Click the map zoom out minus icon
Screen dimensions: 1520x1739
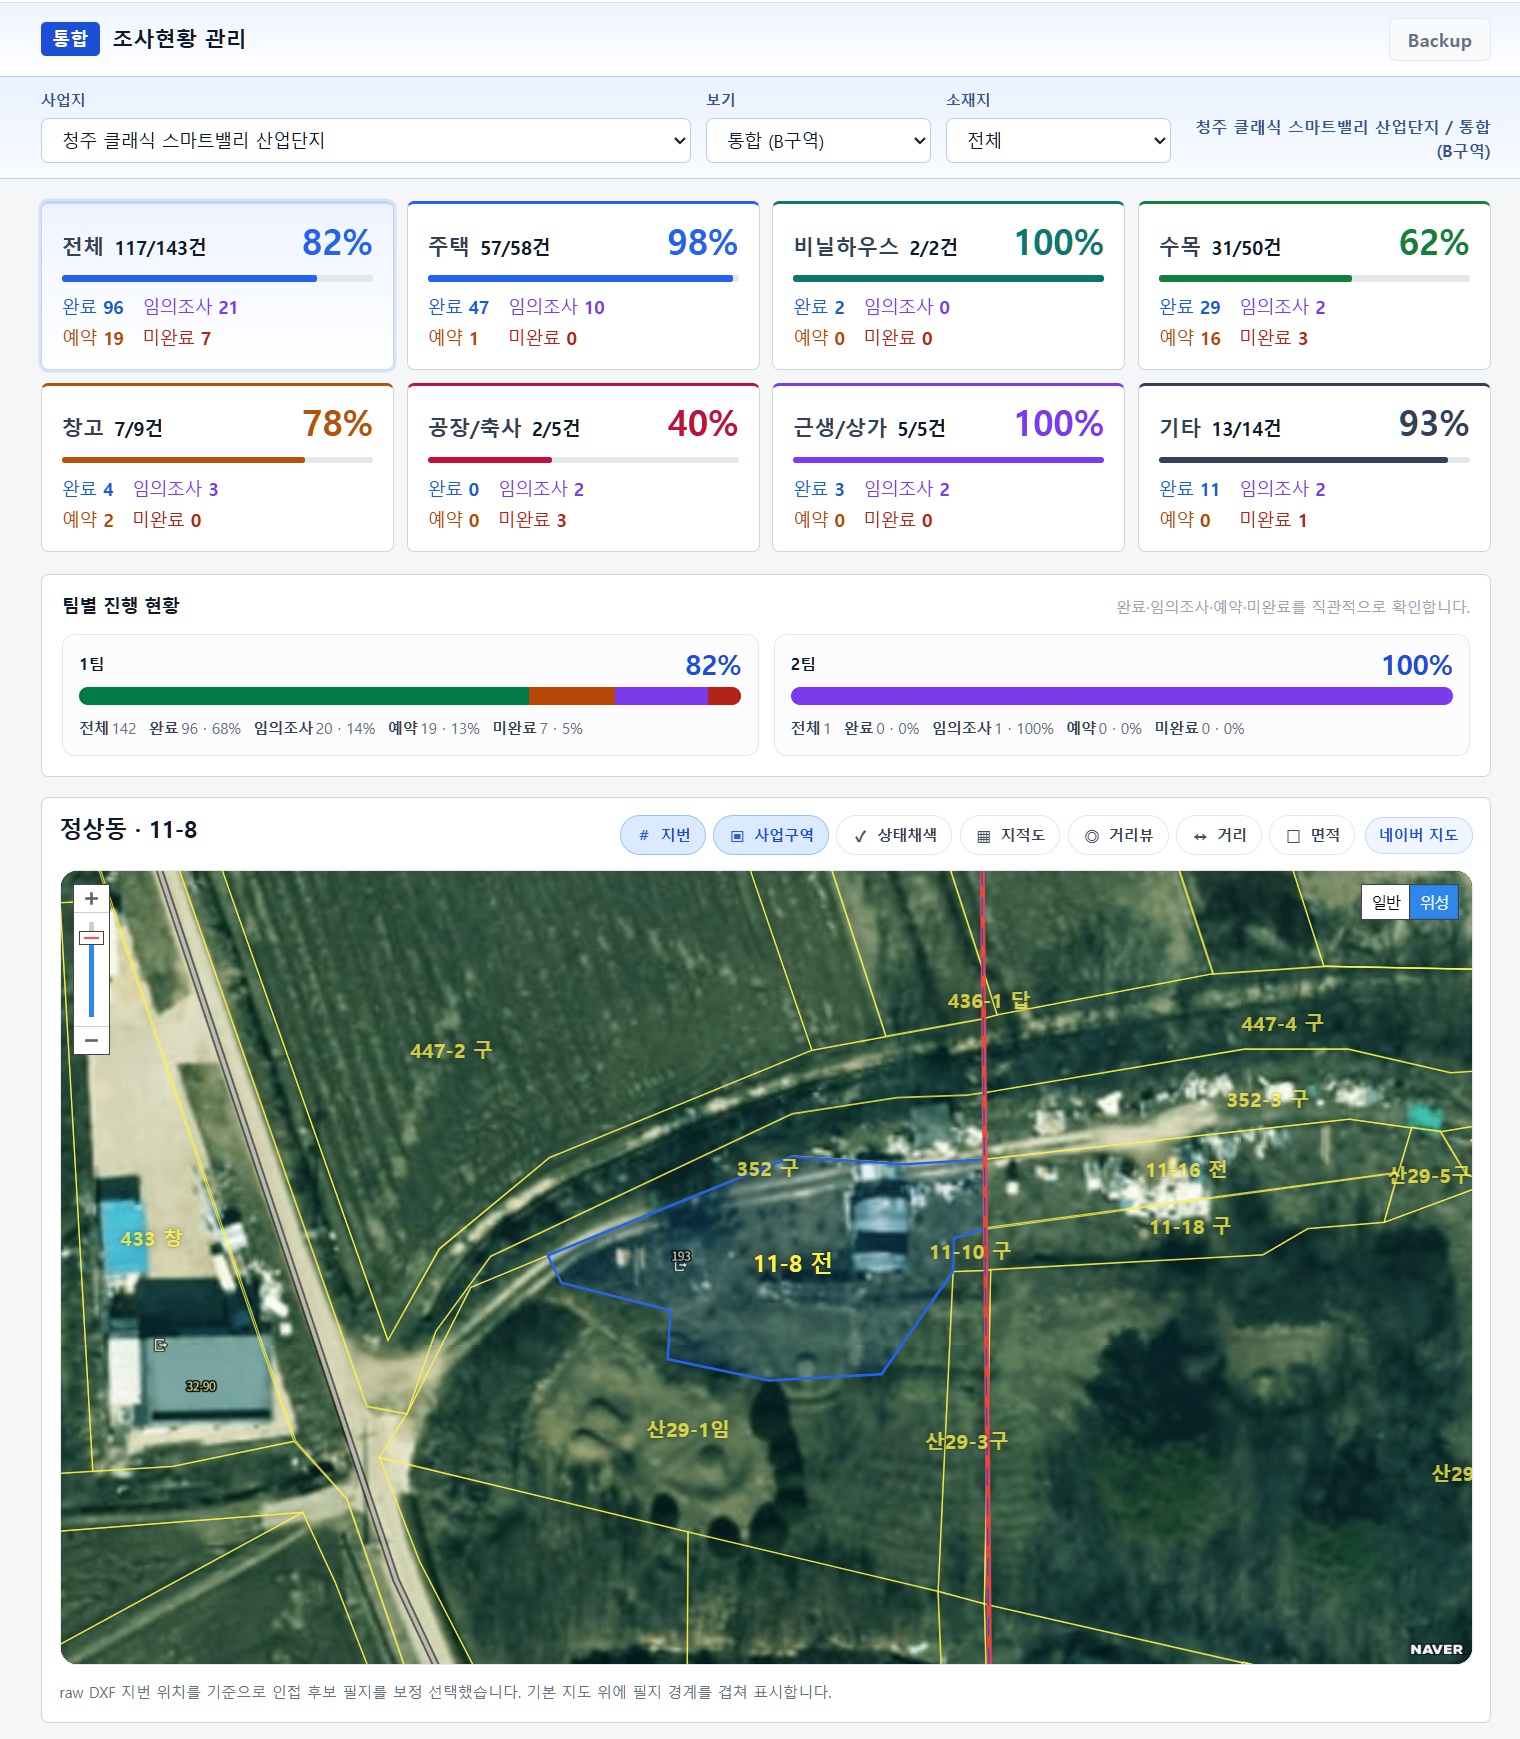(91, 1040)
